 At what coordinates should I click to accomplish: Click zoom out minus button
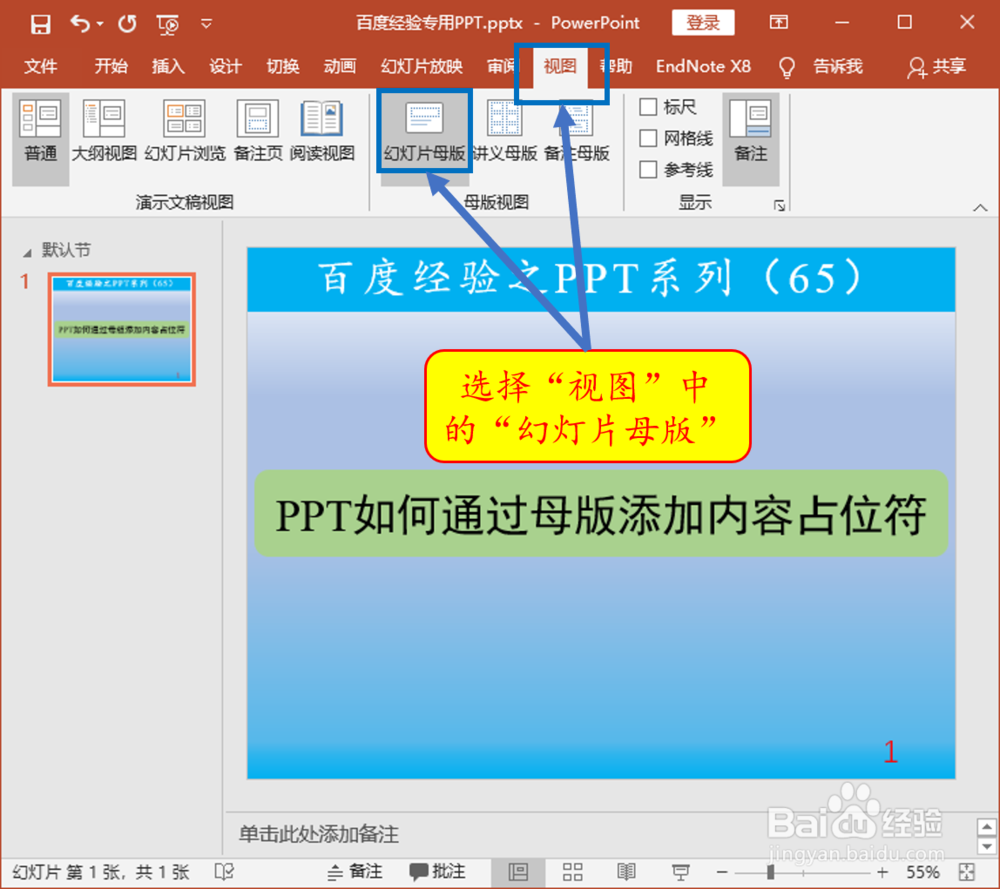tap(721, 872)
